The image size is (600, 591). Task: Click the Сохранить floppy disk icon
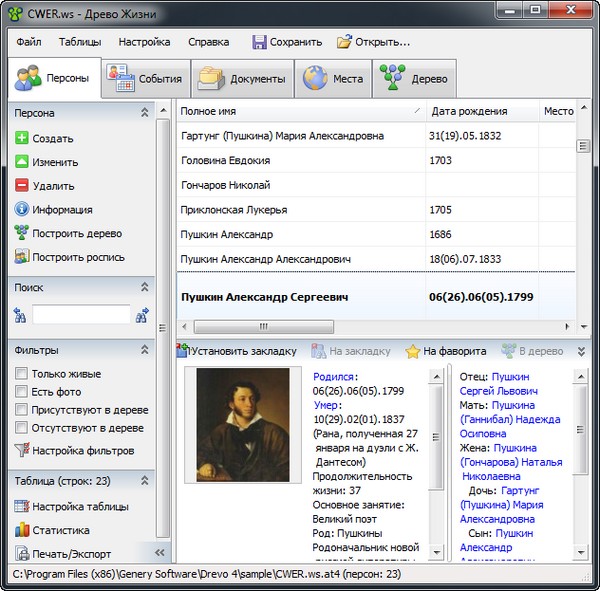click(x=259, y=42)
